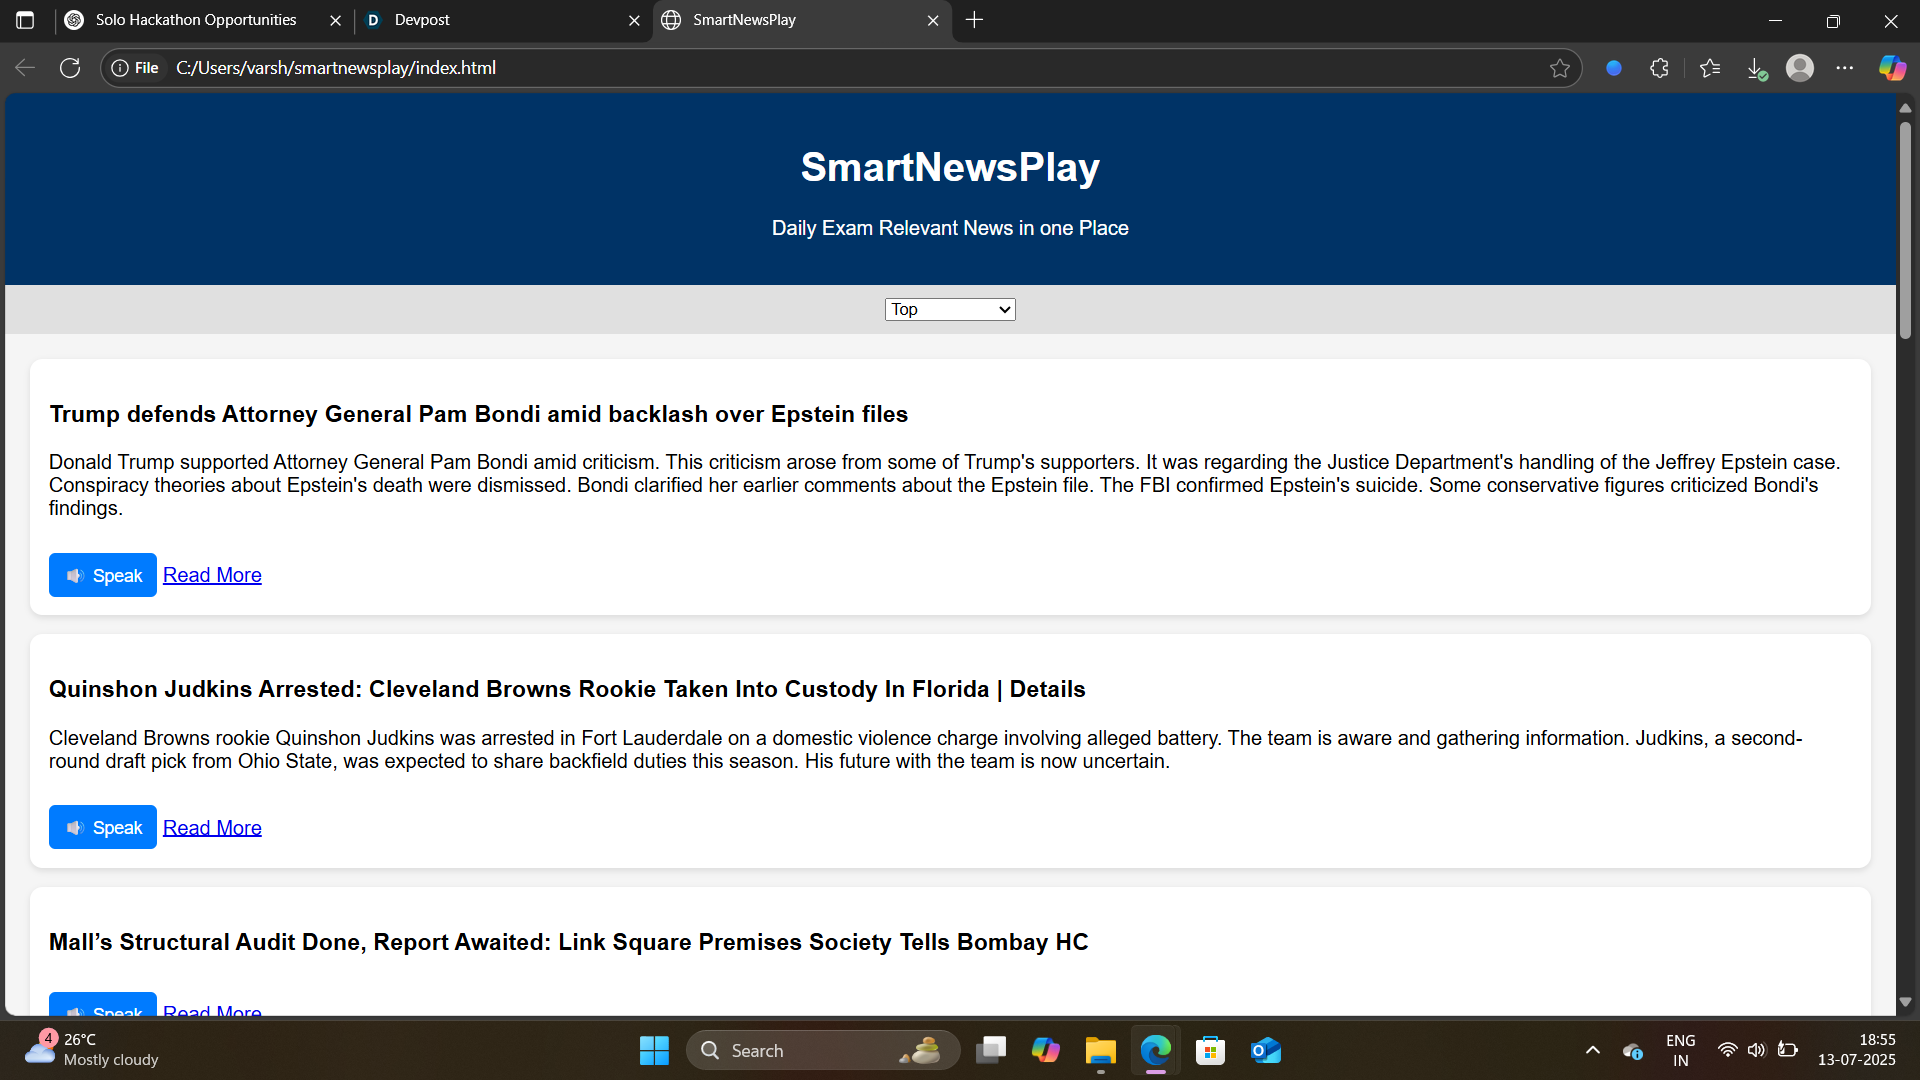Image resolution: width=1920 pixels, height=1080 pixels.
Task: Open Read More for Quinshon Judkins article
Action: [x=212, y=828]
